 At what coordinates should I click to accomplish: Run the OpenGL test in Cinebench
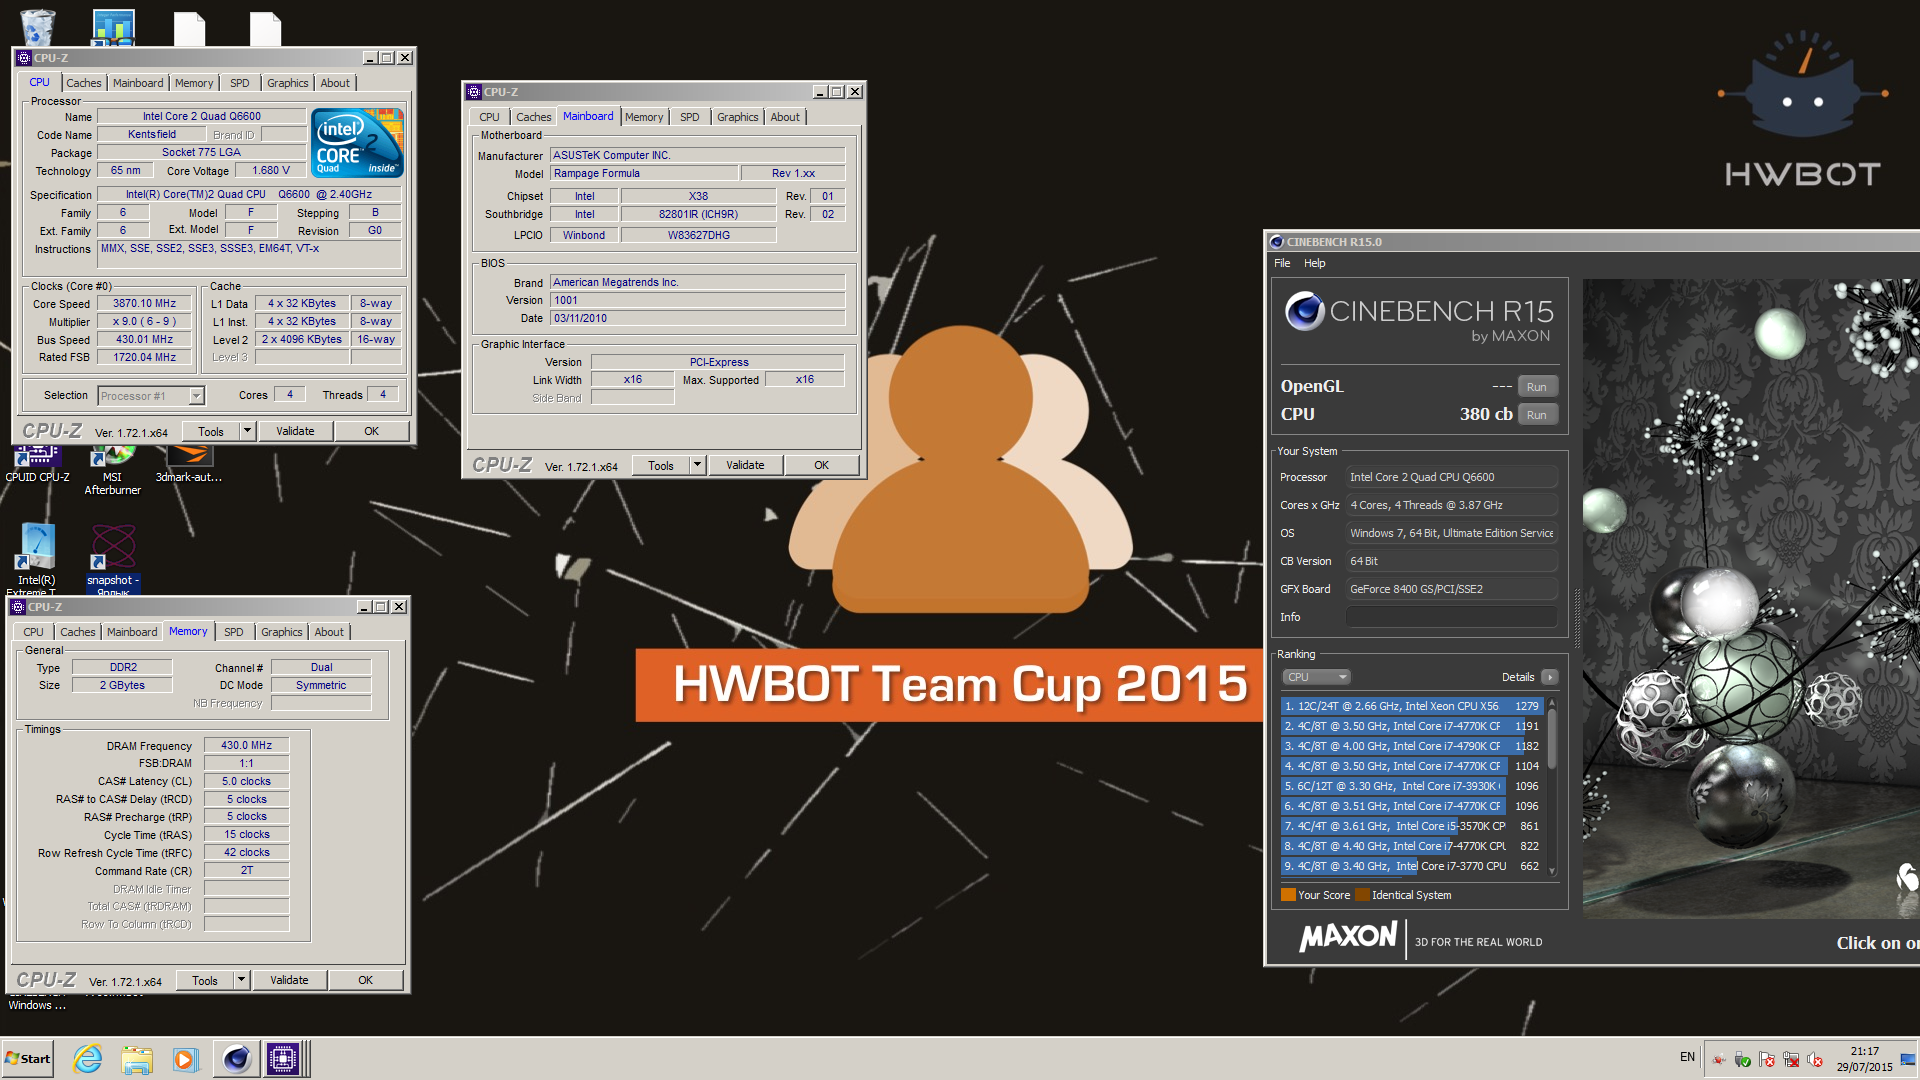1537,387
